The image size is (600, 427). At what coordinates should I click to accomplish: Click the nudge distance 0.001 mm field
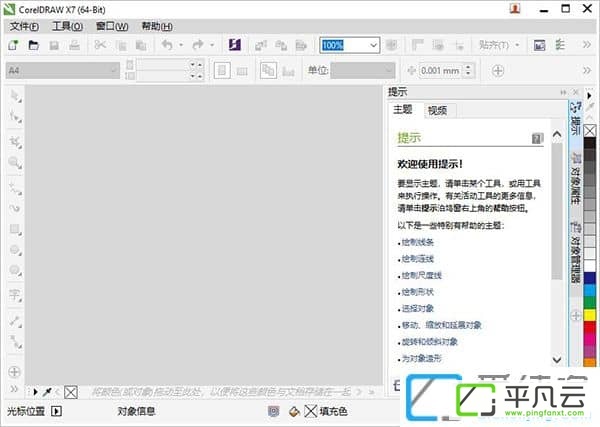point(440,70)
